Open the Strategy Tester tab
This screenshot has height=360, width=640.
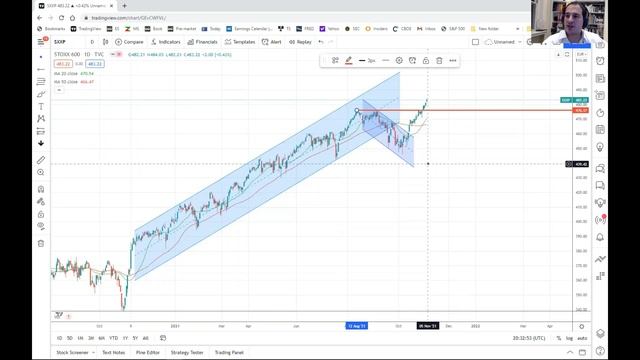[187, 352]
